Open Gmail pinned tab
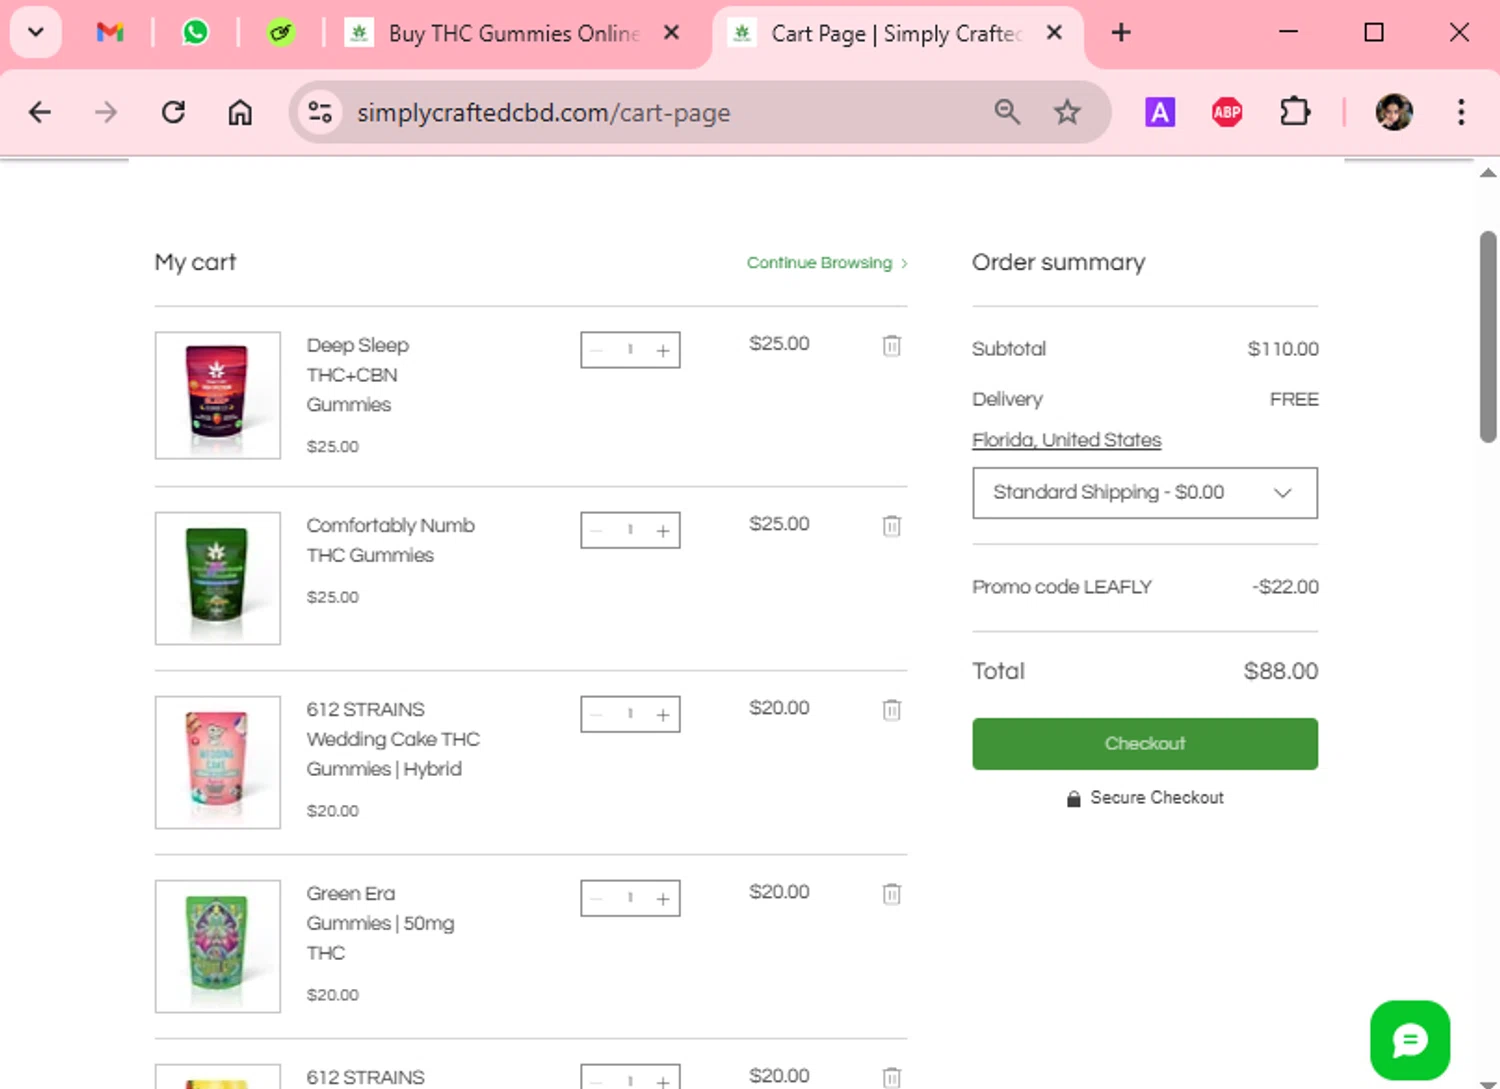 (110, 33)
